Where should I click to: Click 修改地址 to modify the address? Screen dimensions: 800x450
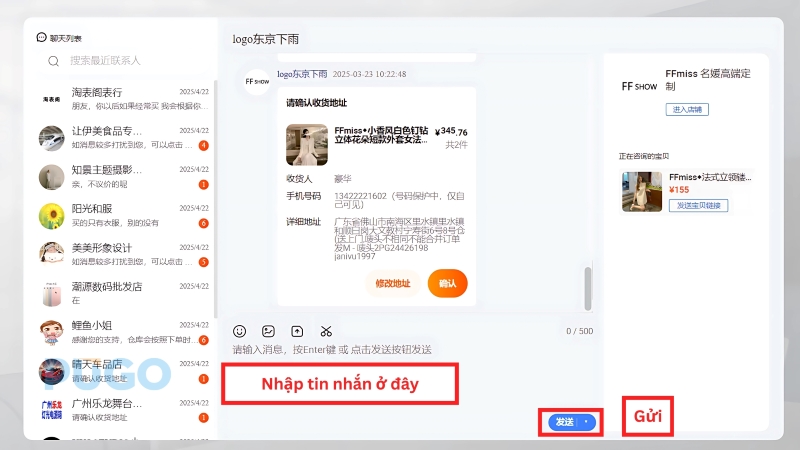[393, 284]
